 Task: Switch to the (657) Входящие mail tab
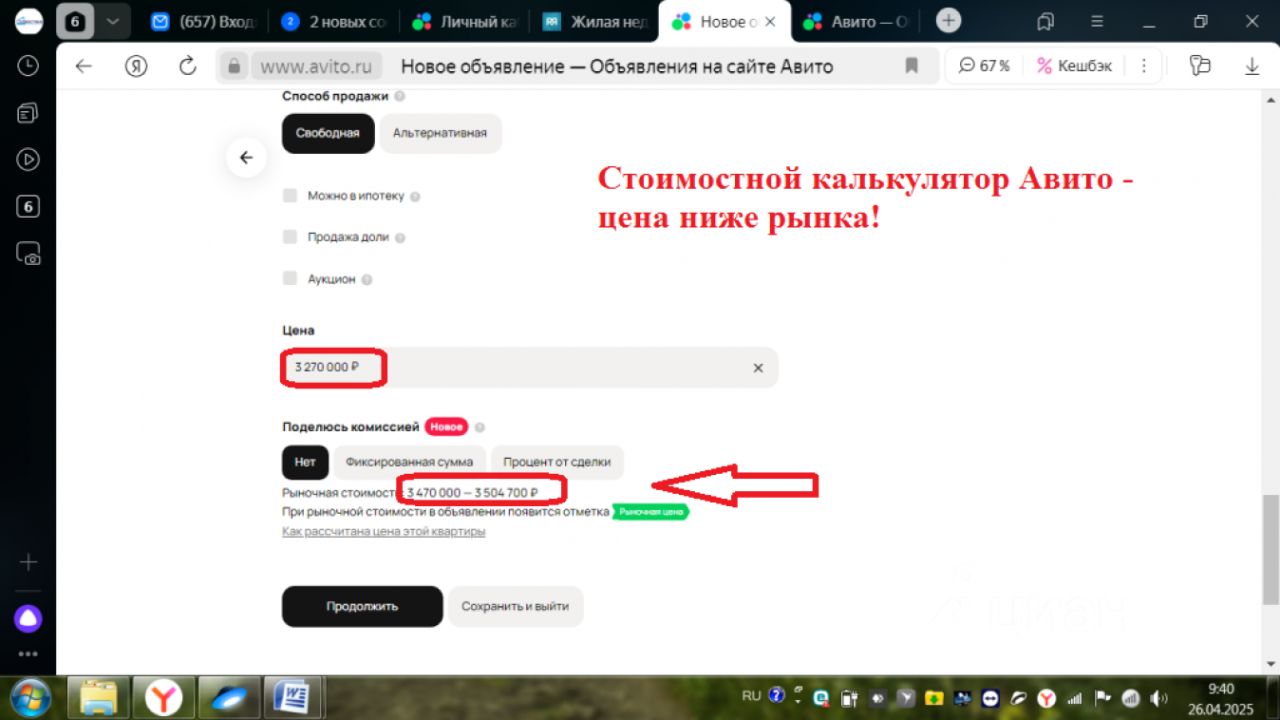[206, 21]
